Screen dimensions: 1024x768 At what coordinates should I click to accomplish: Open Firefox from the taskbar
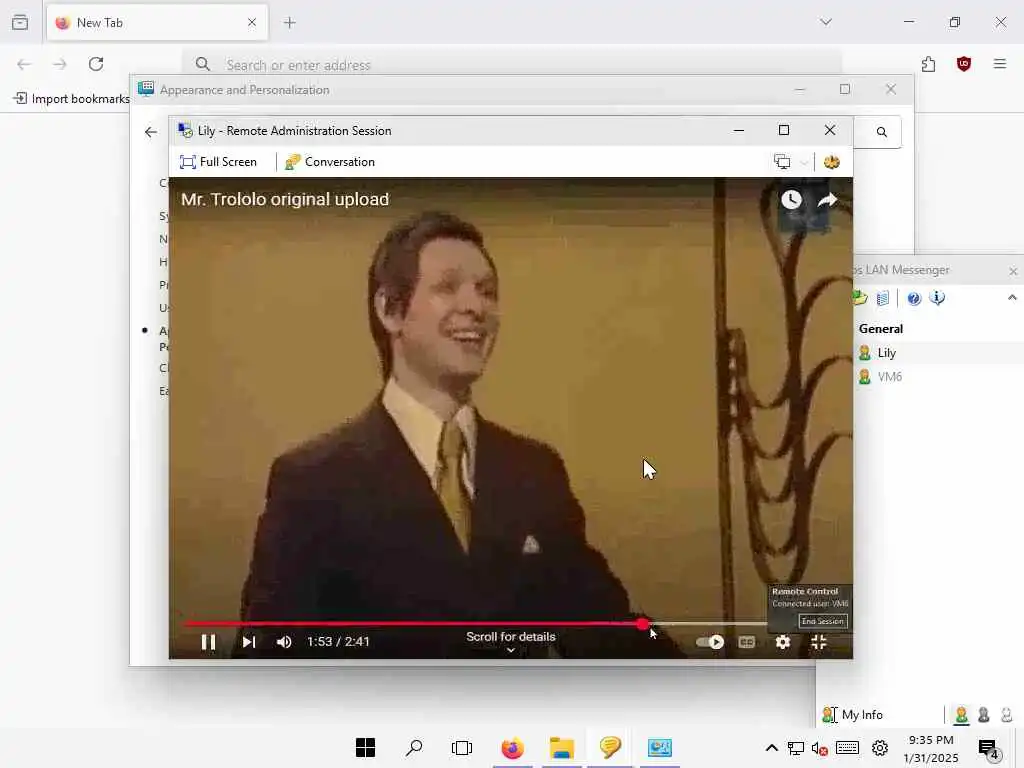[512, 748]
